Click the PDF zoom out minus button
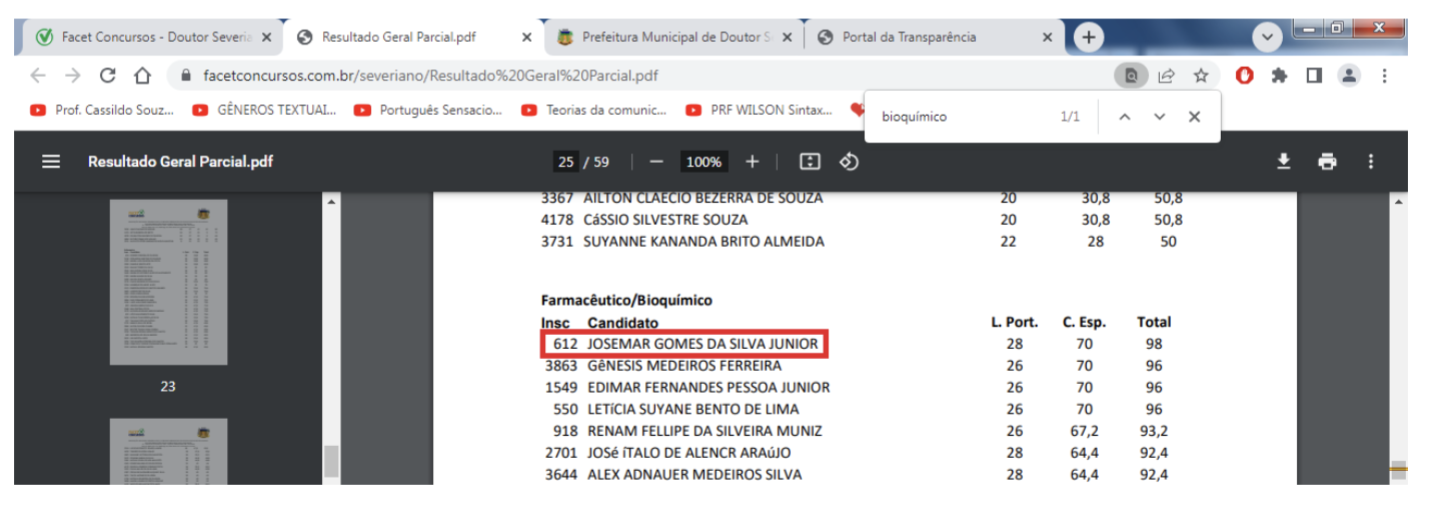The image size is (1432, 532). click(x=656, y=162)
